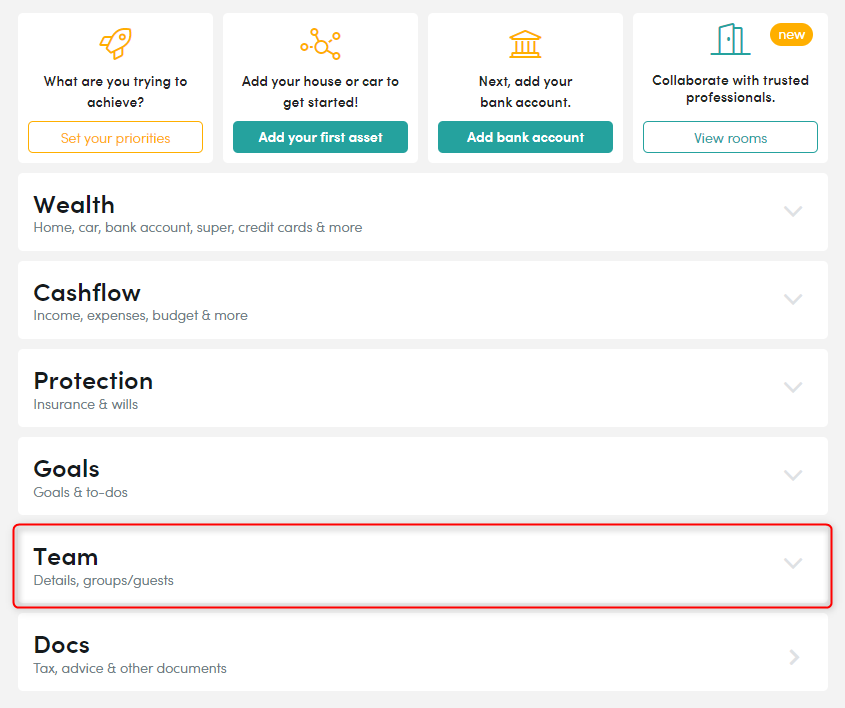Click Add your first asset button
Viewport: 845px width, 708px height.
321,137
